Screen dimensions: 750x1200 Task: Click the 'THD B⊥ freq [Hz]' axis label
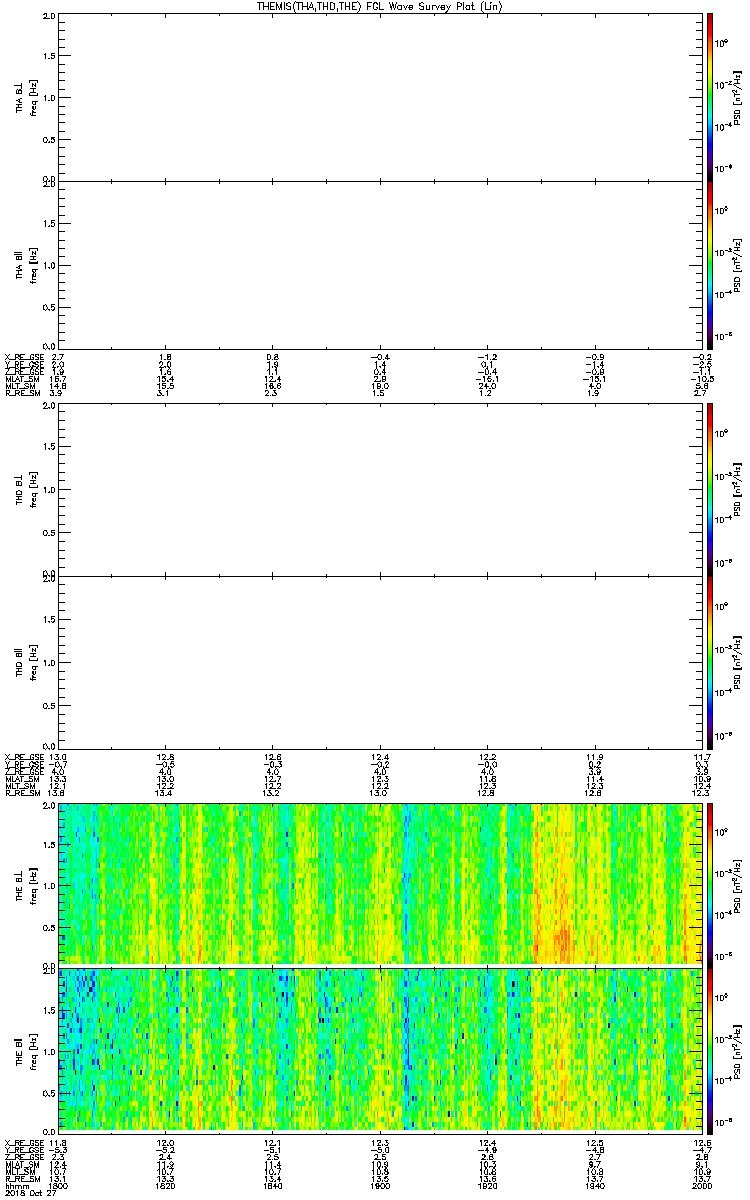26,489
